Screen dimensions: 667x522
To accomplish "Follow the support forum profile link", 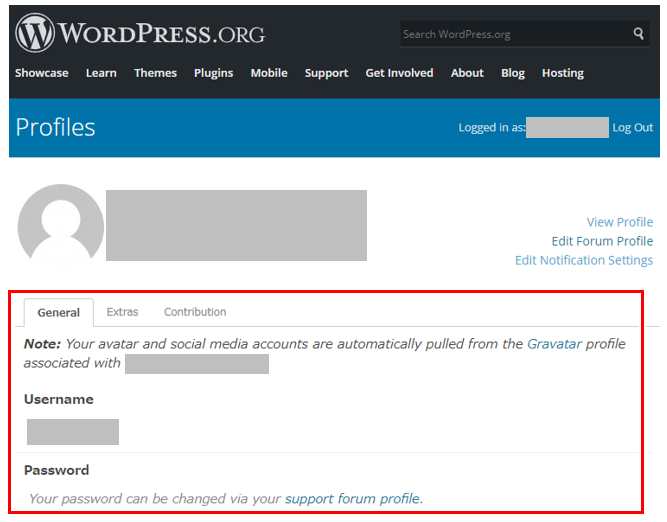I will (353, 499).
